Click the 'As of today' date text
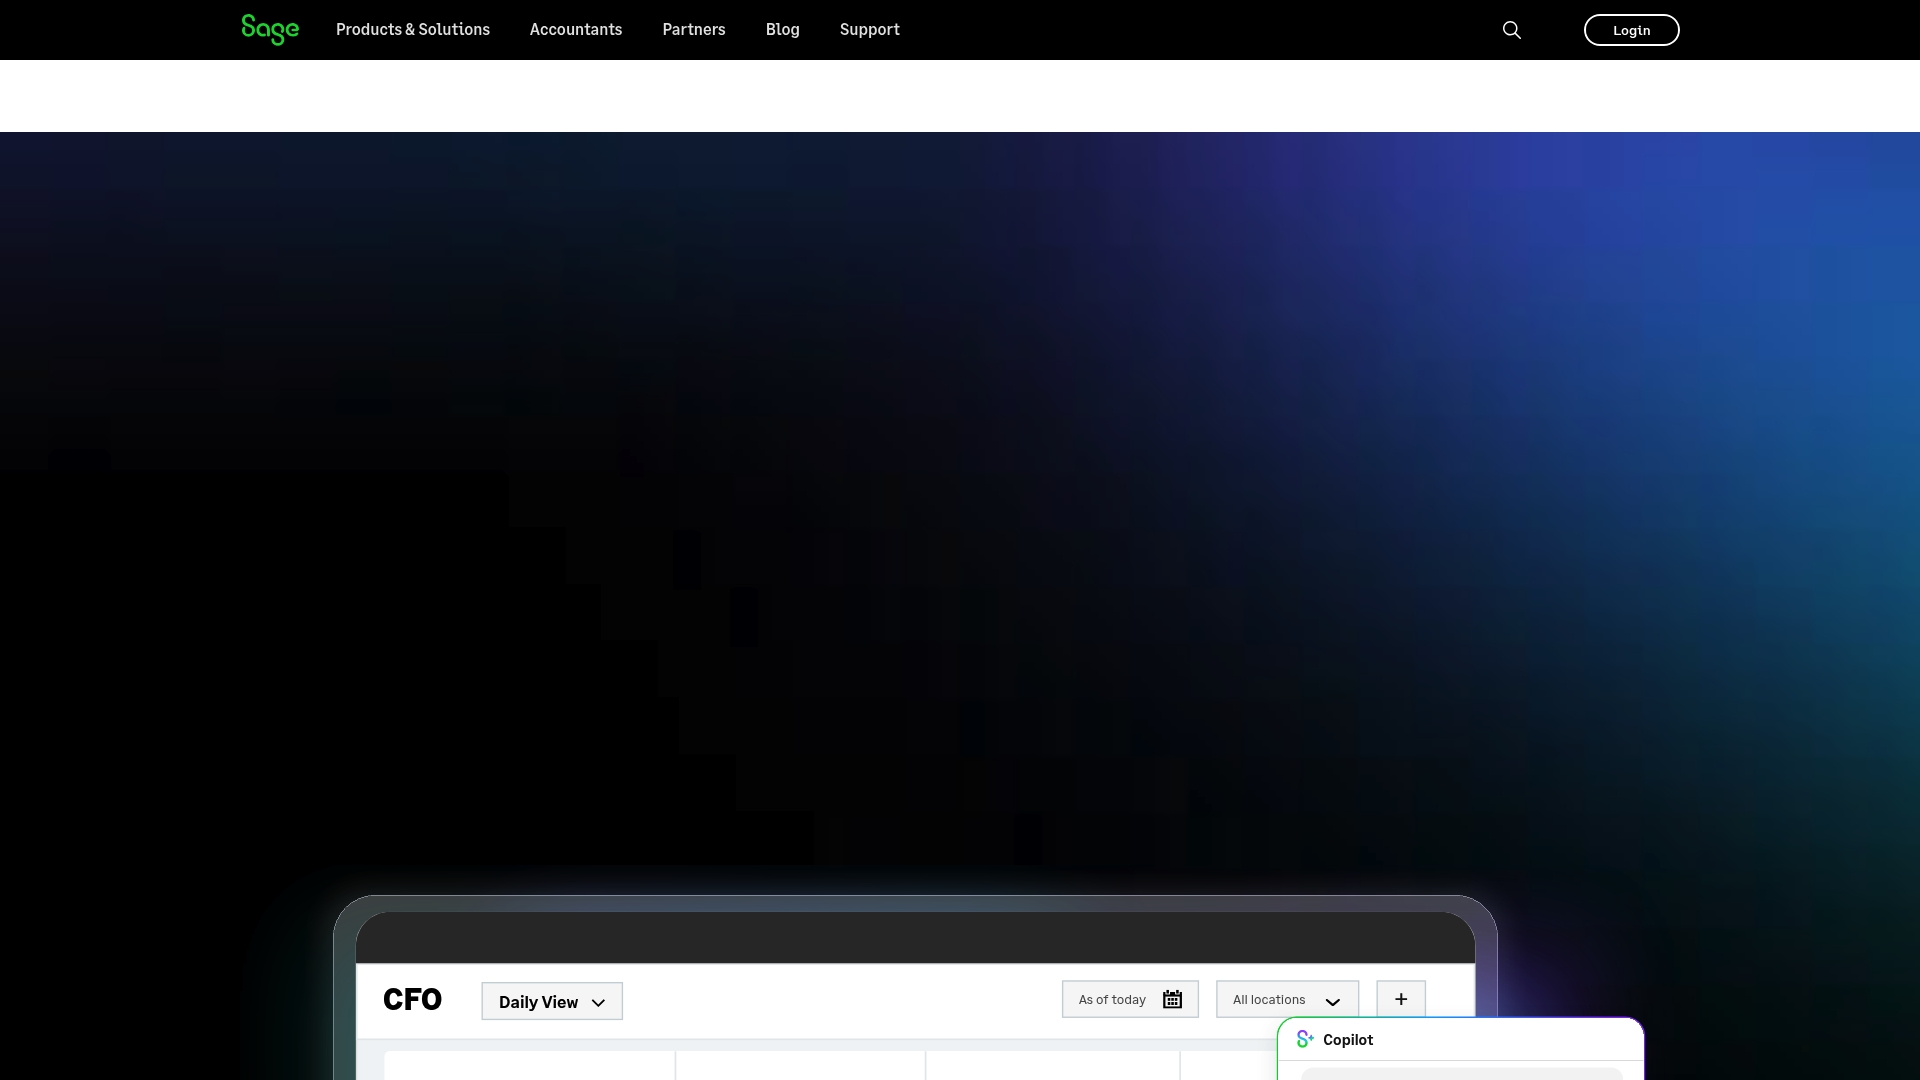 (1112, 999)
